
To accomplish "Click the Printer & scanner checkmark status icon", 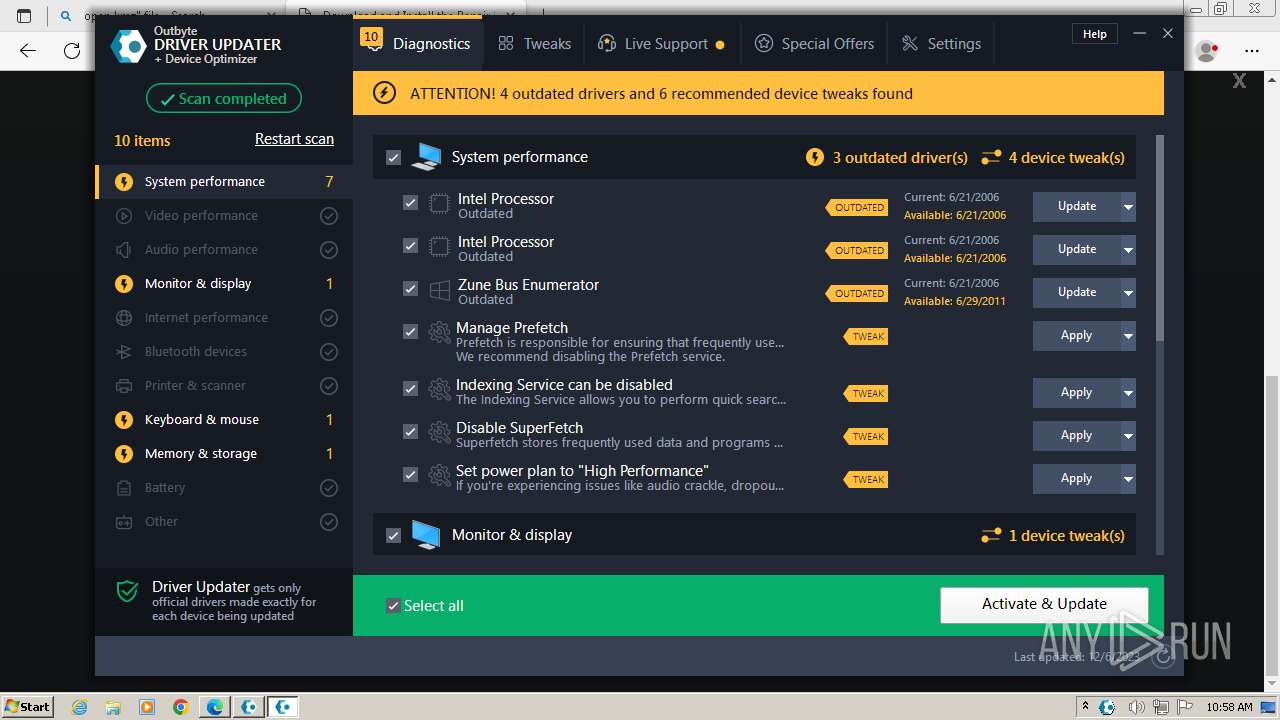I will tap(328, 386).
